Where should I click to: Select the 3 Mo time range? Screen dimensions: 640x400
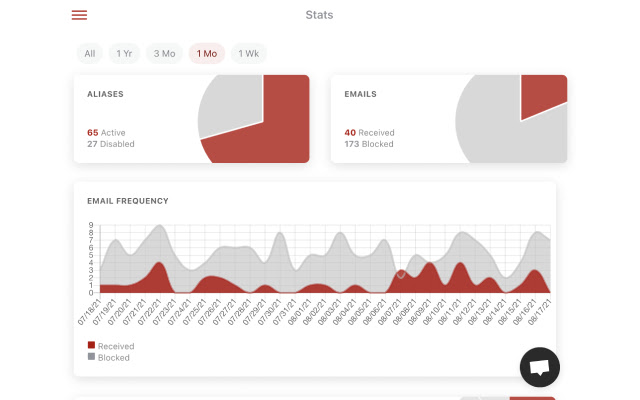tap(164, 53)
